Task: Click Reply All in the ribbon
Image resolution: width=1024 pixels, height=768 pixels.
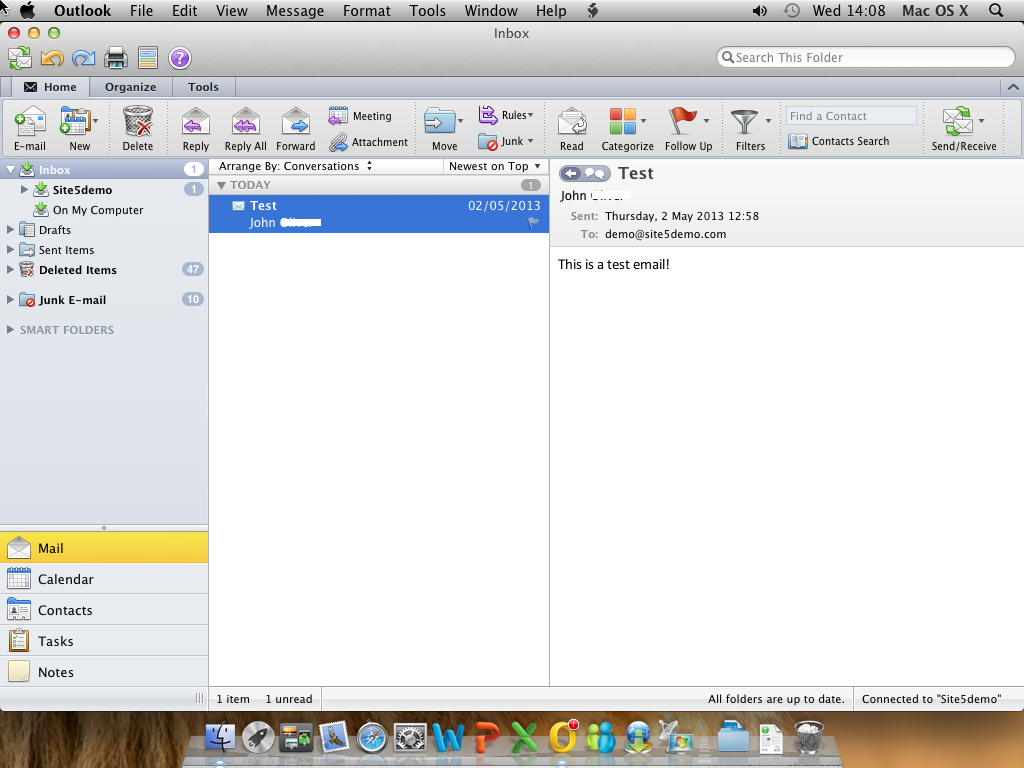Action: [246, 129]
